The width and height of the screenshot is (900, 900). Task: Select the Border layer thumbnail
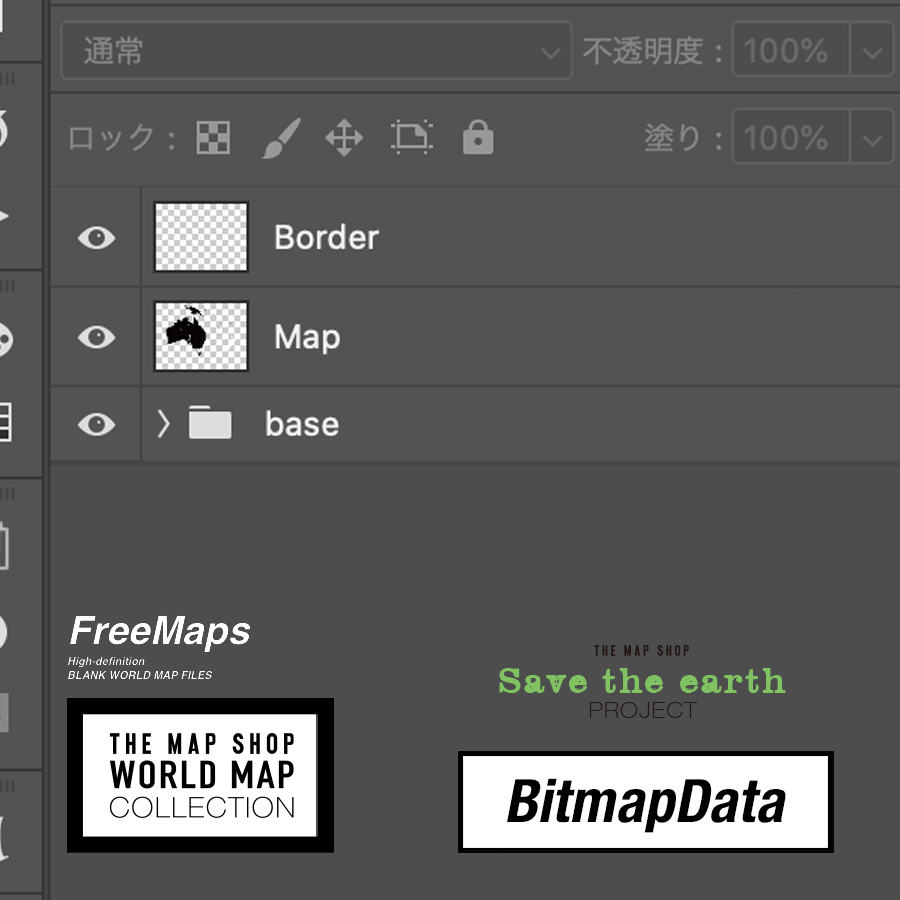[x=201, y=236]
